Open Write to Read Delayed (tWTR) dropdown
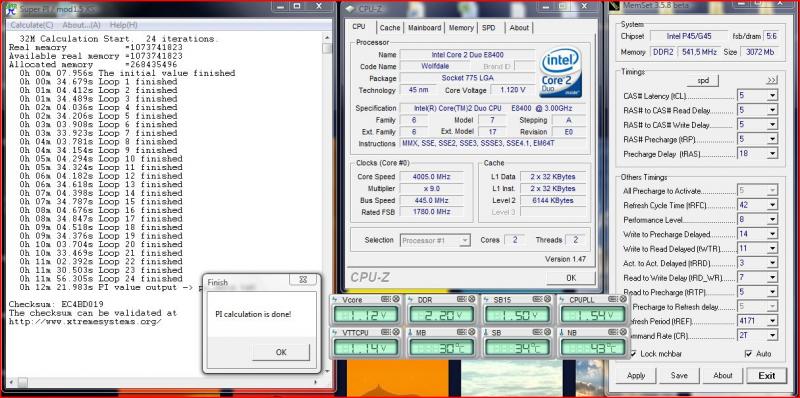The height and width of the screenshot is (398, 800). [x=772, y=248]
